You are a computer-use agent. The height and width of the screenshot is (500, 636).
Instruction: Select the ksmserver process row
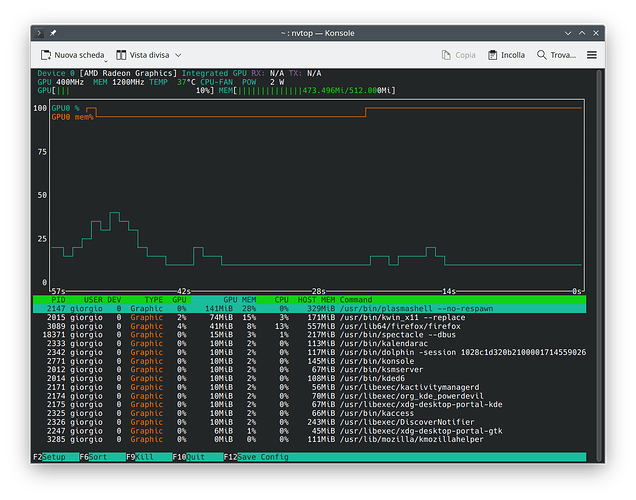(x=309, y=370)
